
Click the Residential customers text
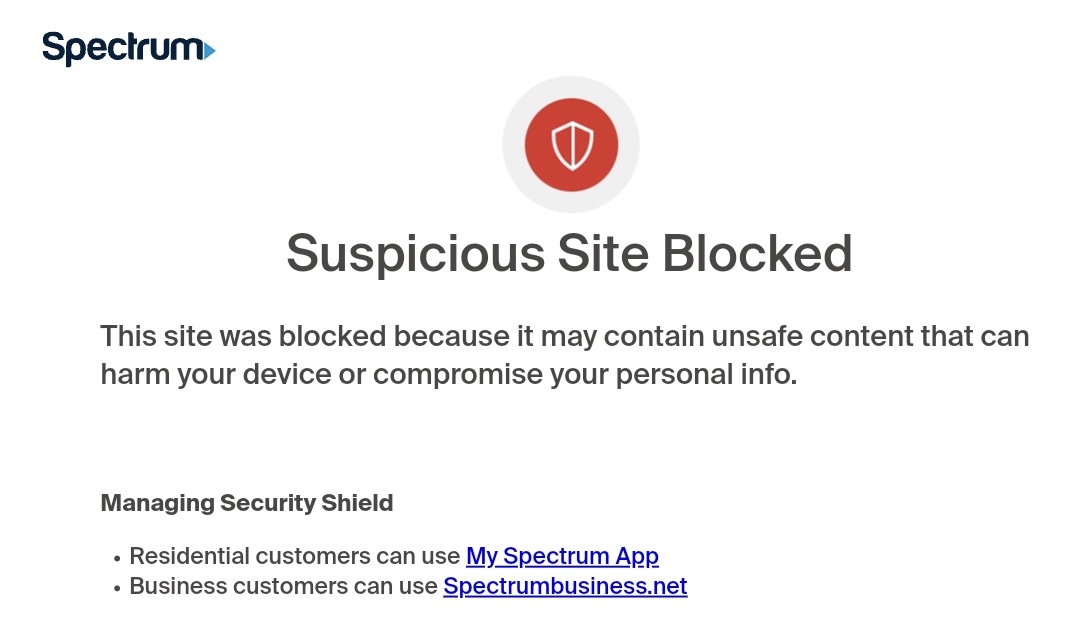pos(296,556)
